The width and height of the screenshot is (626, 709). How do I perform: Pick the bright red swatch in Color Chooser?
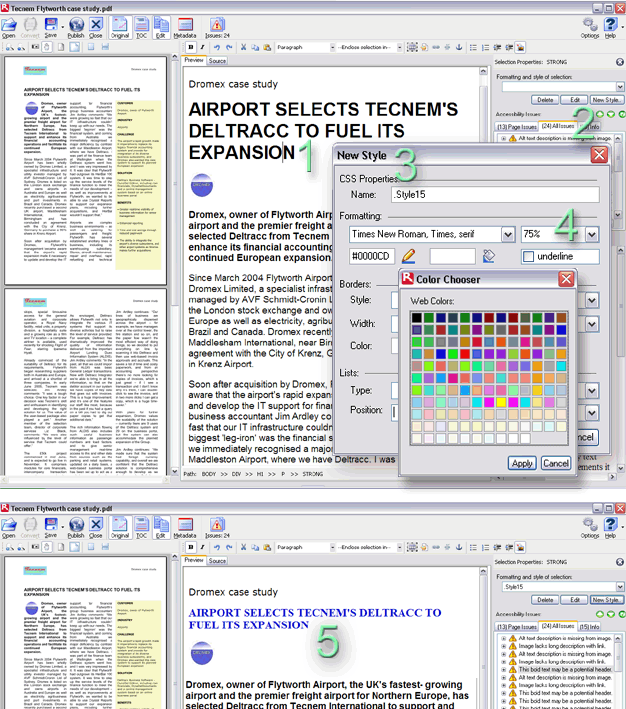click(465, 354)
